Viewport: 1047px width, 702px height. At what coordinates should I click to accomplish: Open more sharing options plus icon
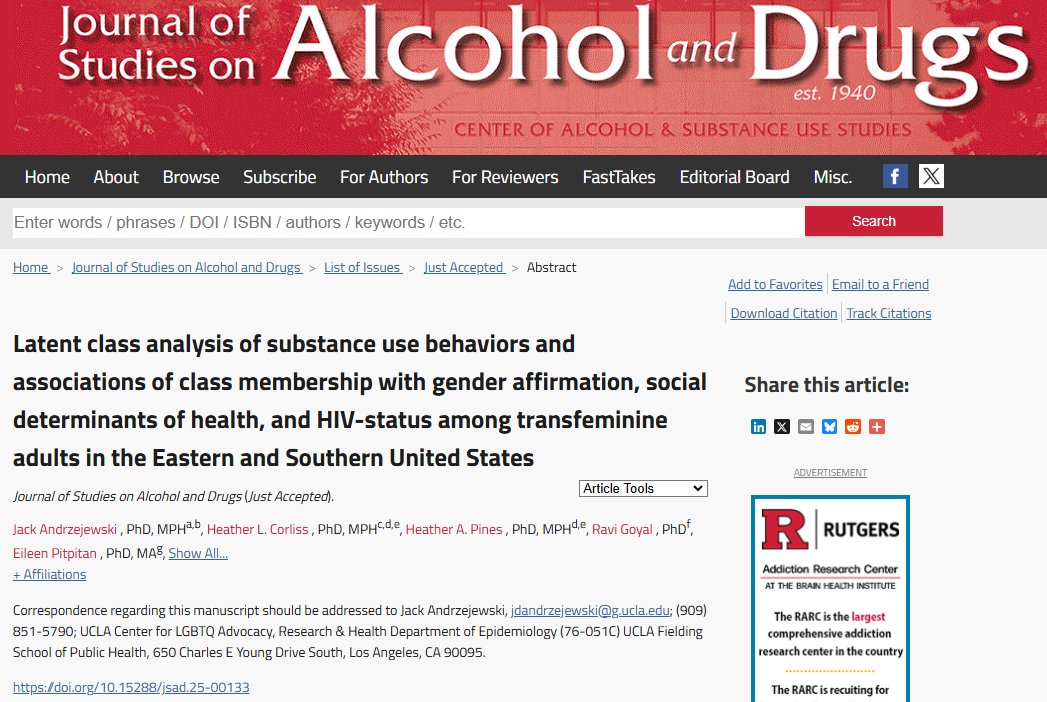point(877,427)
